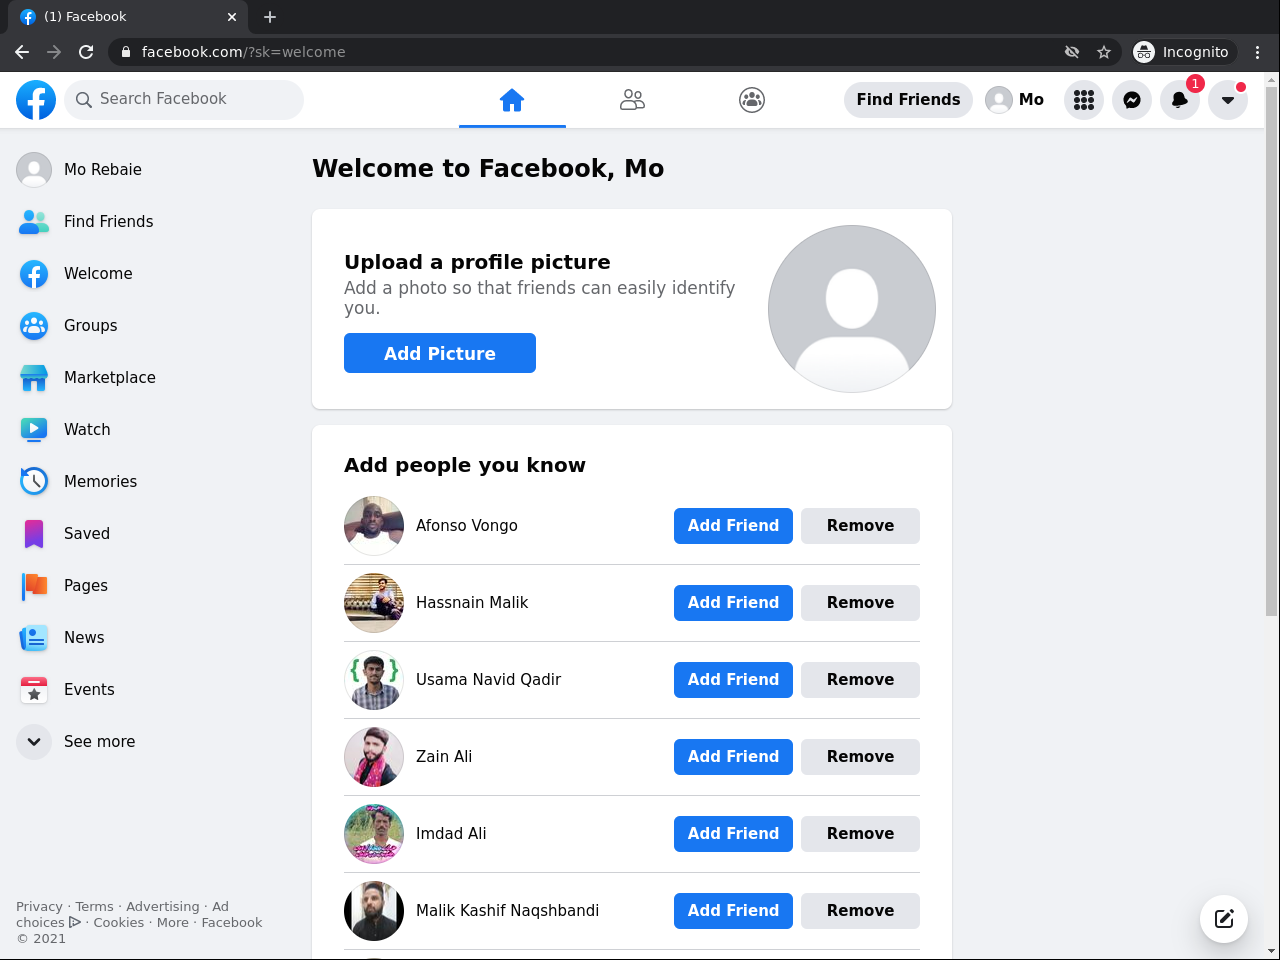The width and height of the screenshot is (1280, 960).
Task: Remove Imdad Ali suggestion
Action: pyautogui.click(x=860, y=834)
